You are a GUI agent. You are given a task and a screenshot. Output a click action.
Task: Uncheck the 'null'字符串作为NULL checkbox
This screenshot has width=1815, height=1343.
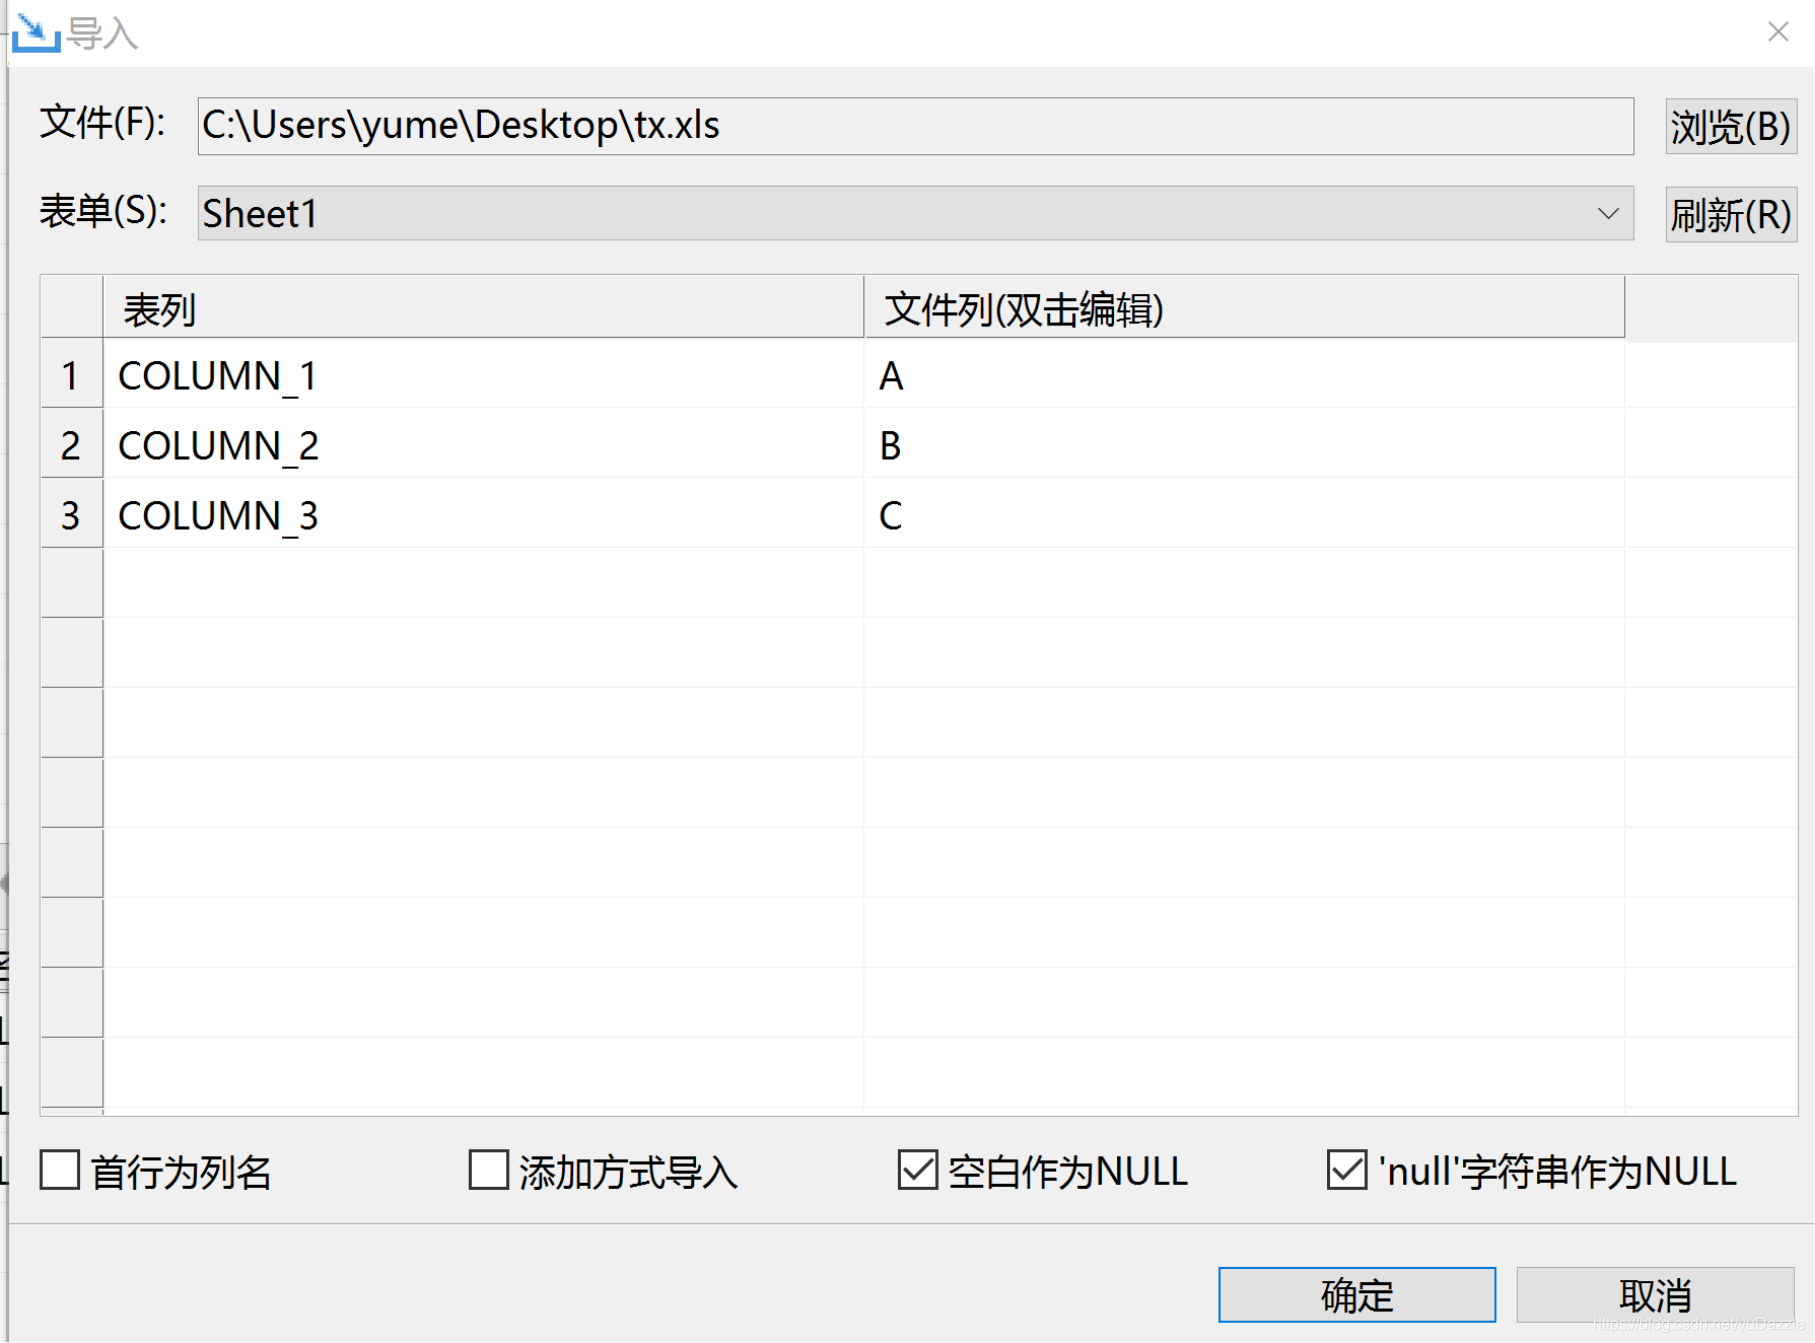(x=1346, y=1170)
